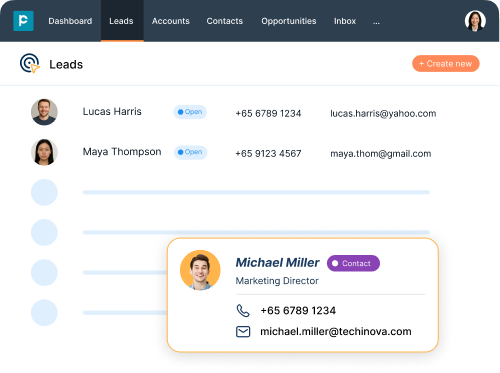
Task: Click phone number +65 6789 1234 for Lucas Harris
Action: pos(268,113)
